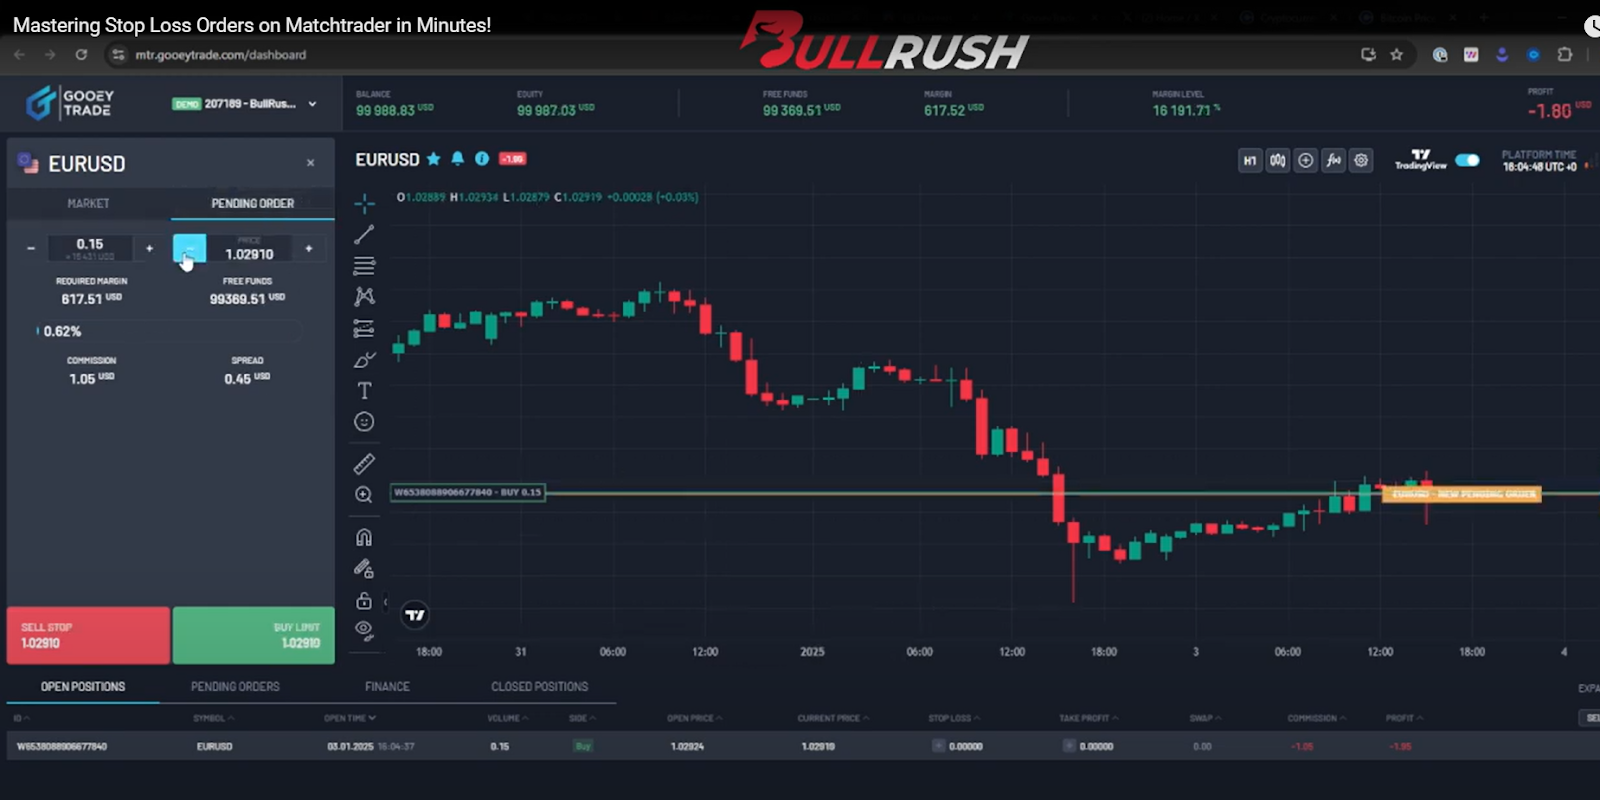Click the new pending order price label
Screen dimensions: 1600x800
1461,494
